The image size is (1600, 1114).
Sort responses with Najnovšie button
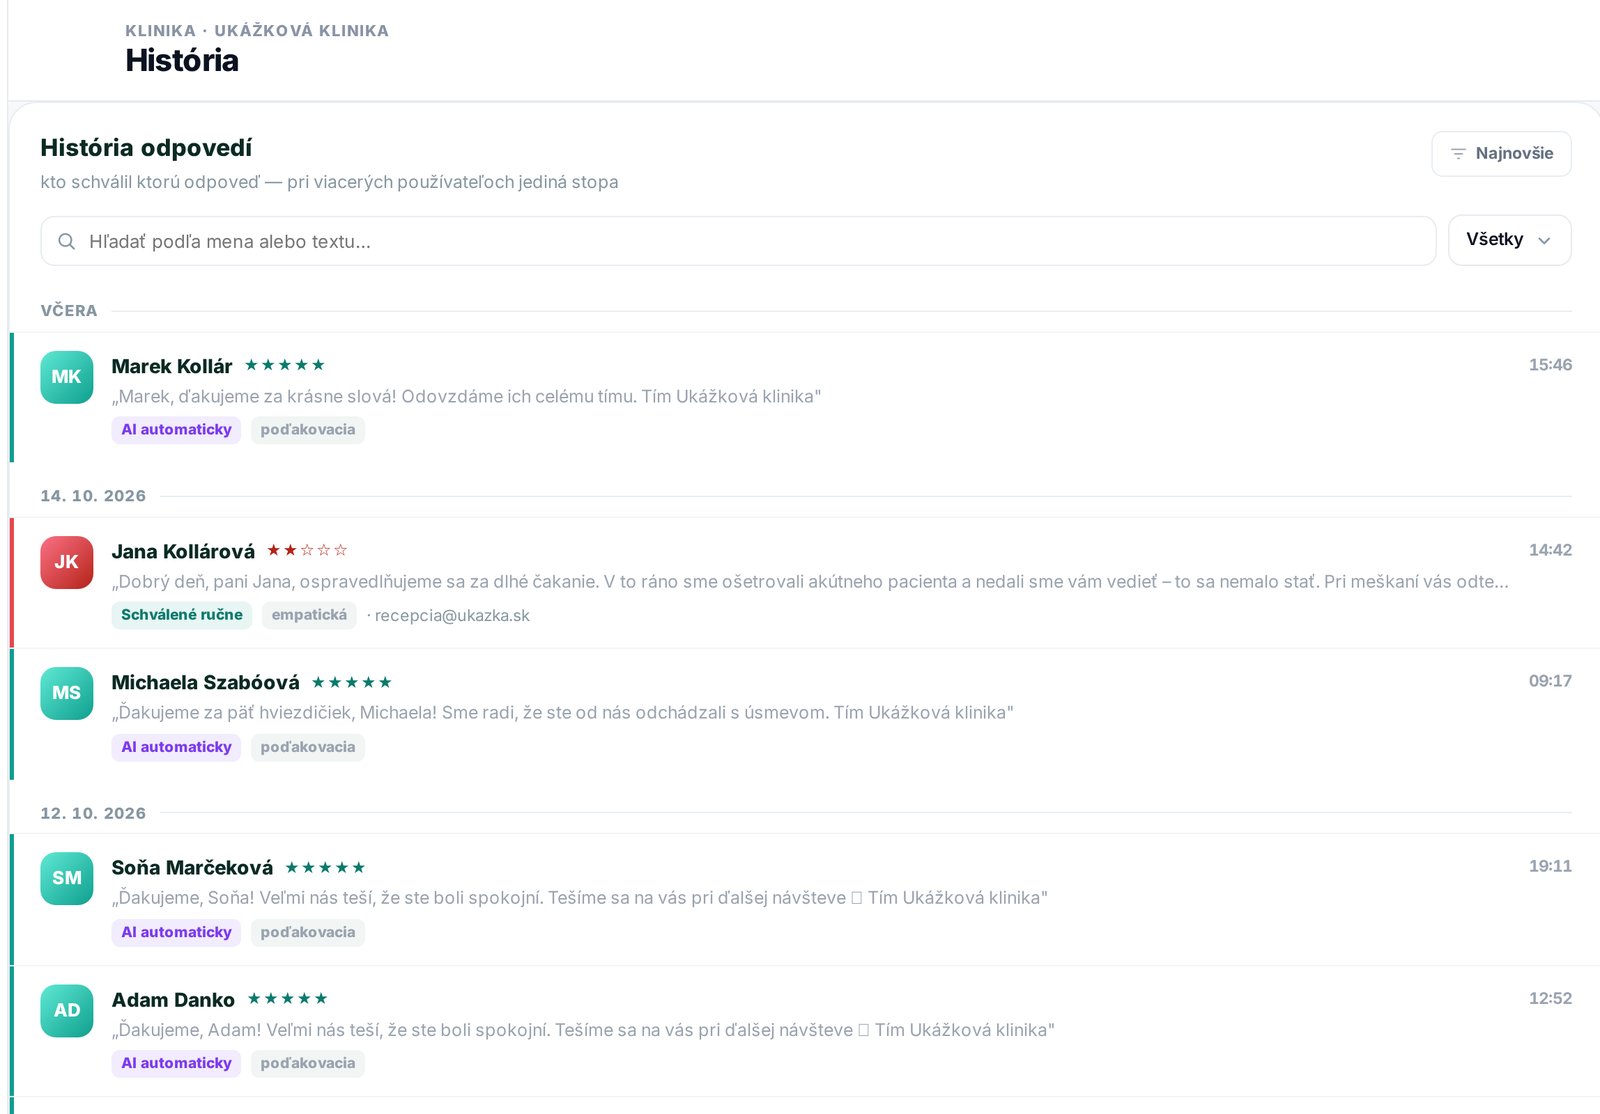(1501, 154)
